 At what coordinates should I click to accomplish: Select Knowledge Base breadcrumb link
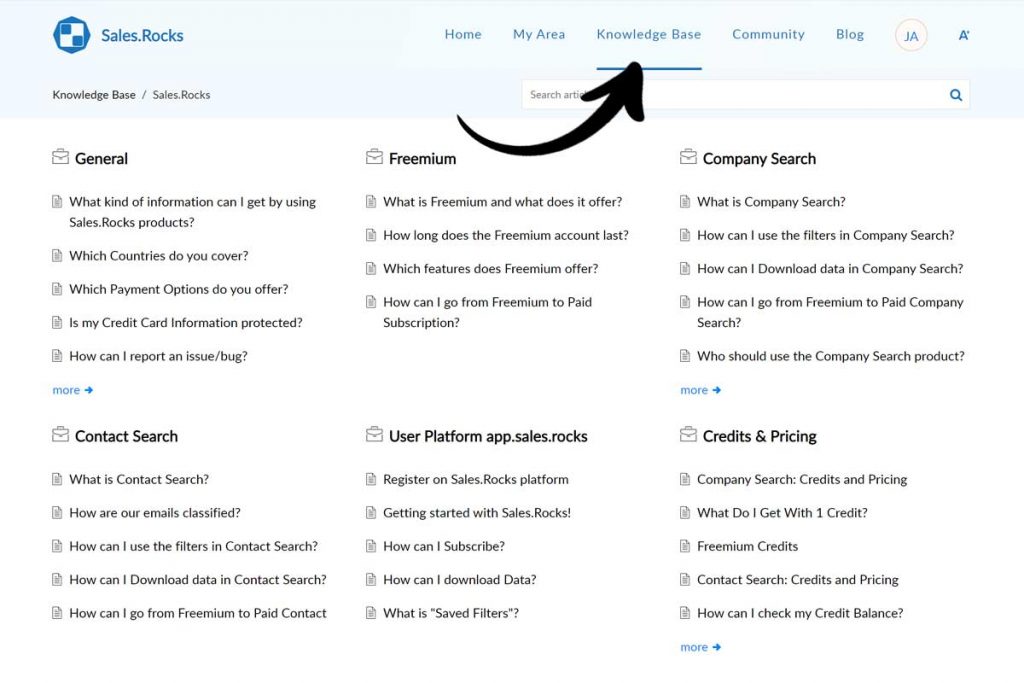click(94, 95)
